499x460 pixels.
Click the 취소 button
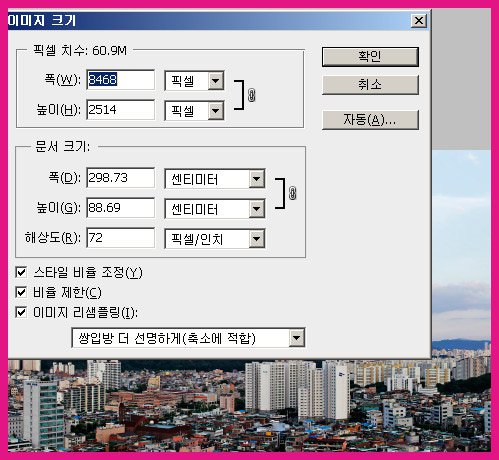coord(370,85)
